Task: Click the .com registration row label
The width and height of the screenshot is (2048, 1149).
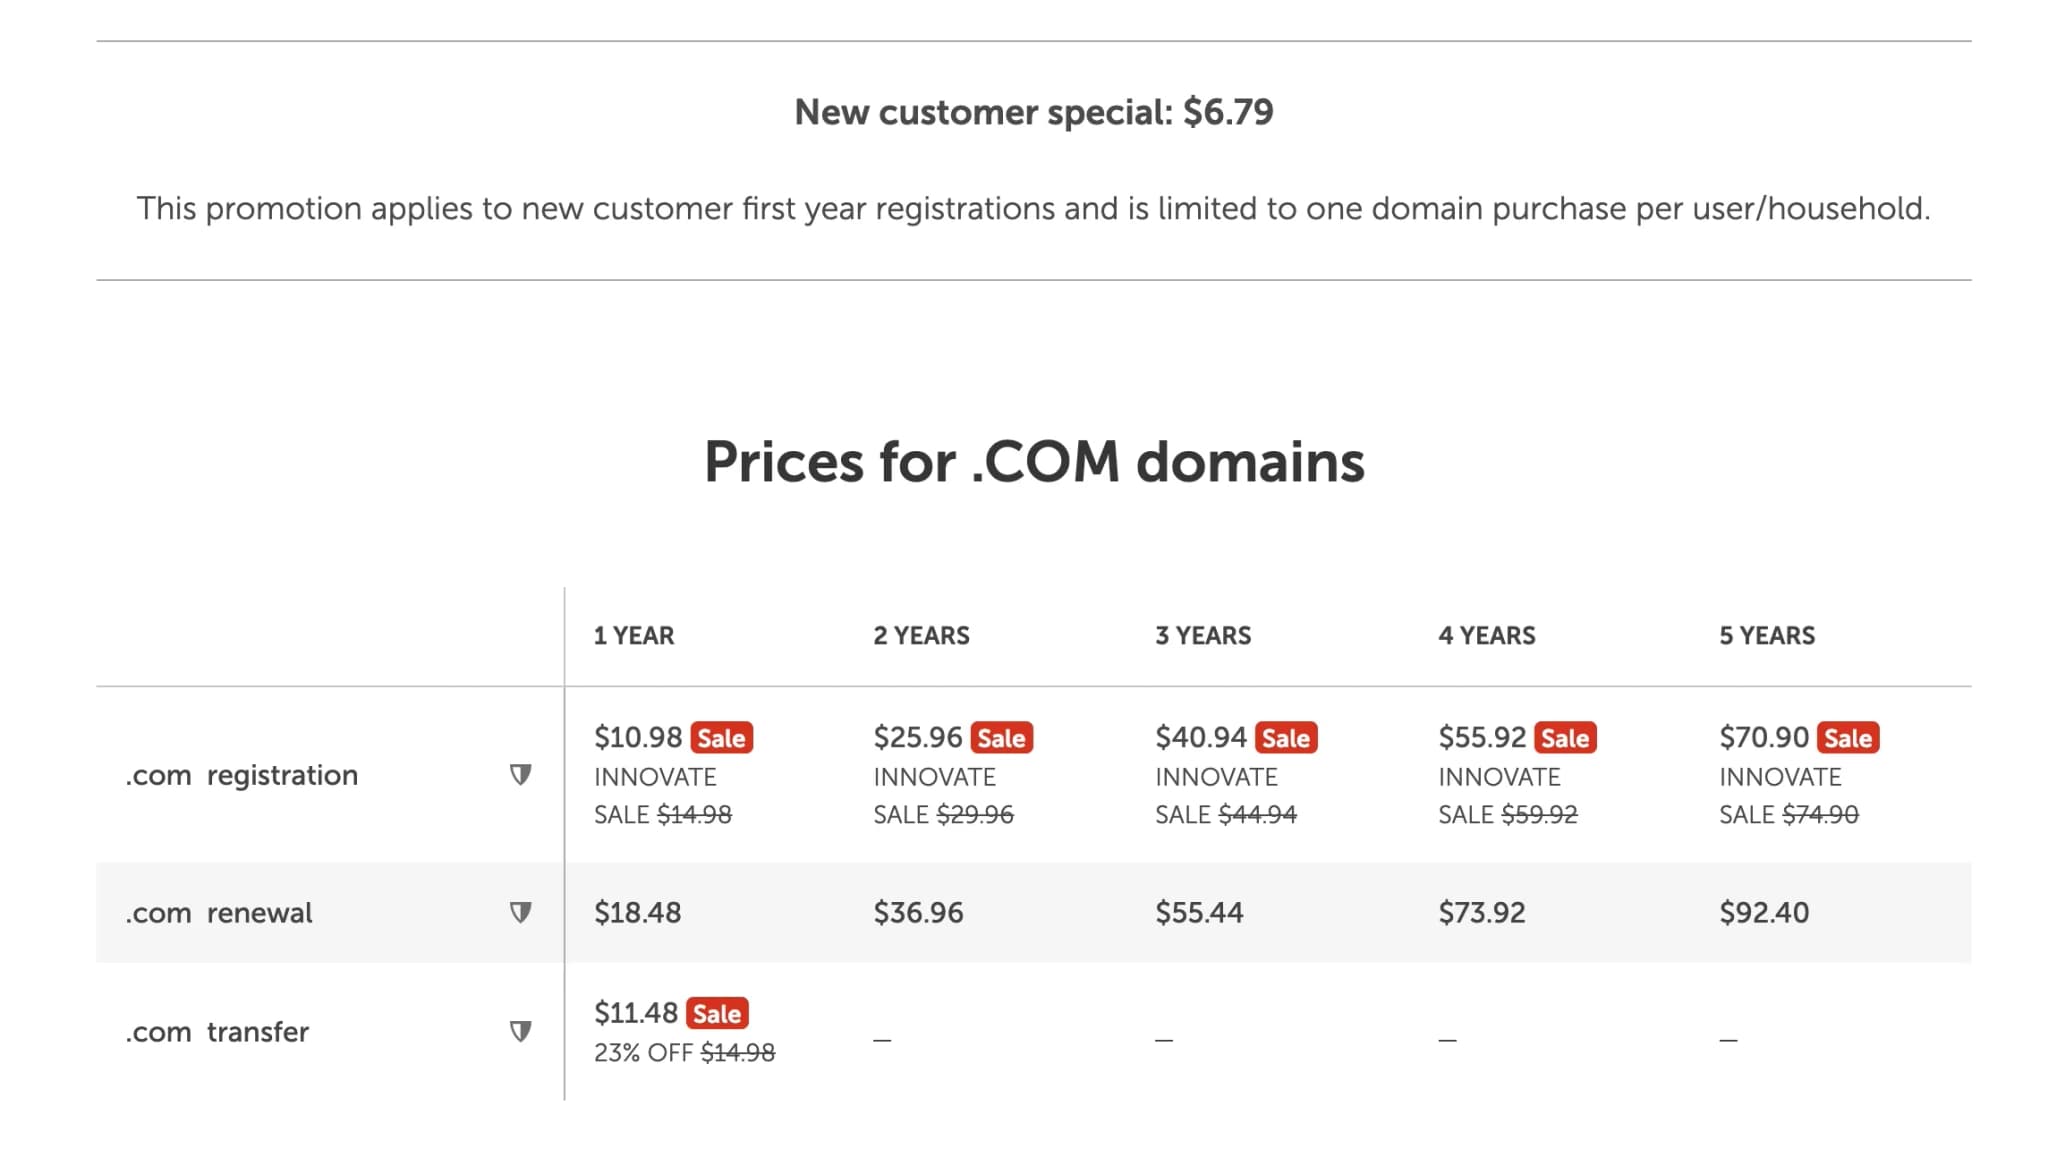Action: [x=241, y=775]
